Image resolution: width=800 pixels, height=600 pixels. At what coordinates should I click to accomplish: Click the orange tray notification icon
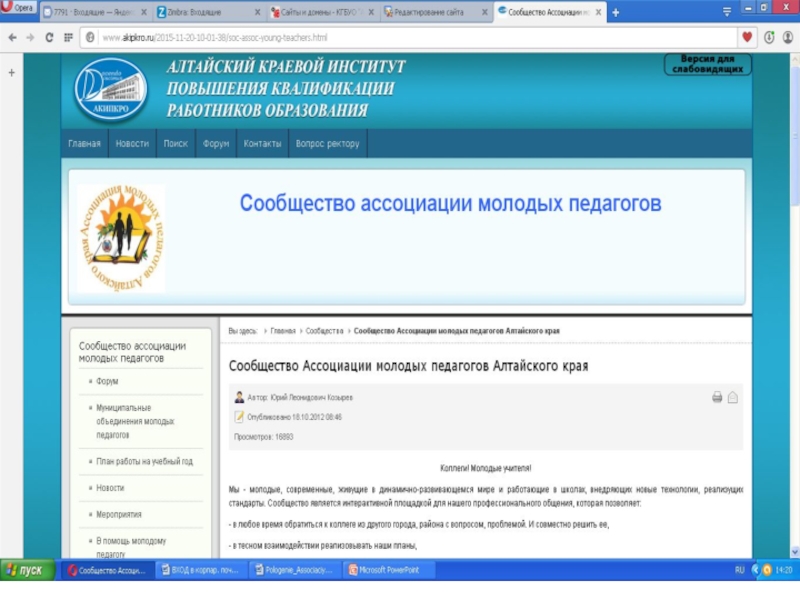pyautogui.click(x=767, y=570)
